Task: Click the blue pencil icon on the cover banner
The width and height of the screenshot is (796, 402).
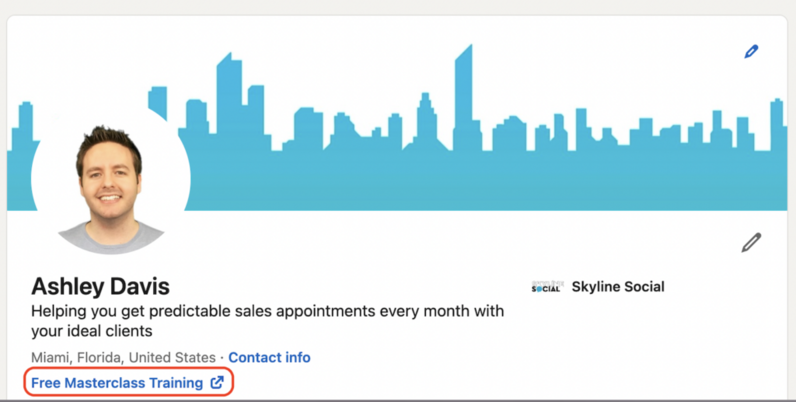Action: 751,51
